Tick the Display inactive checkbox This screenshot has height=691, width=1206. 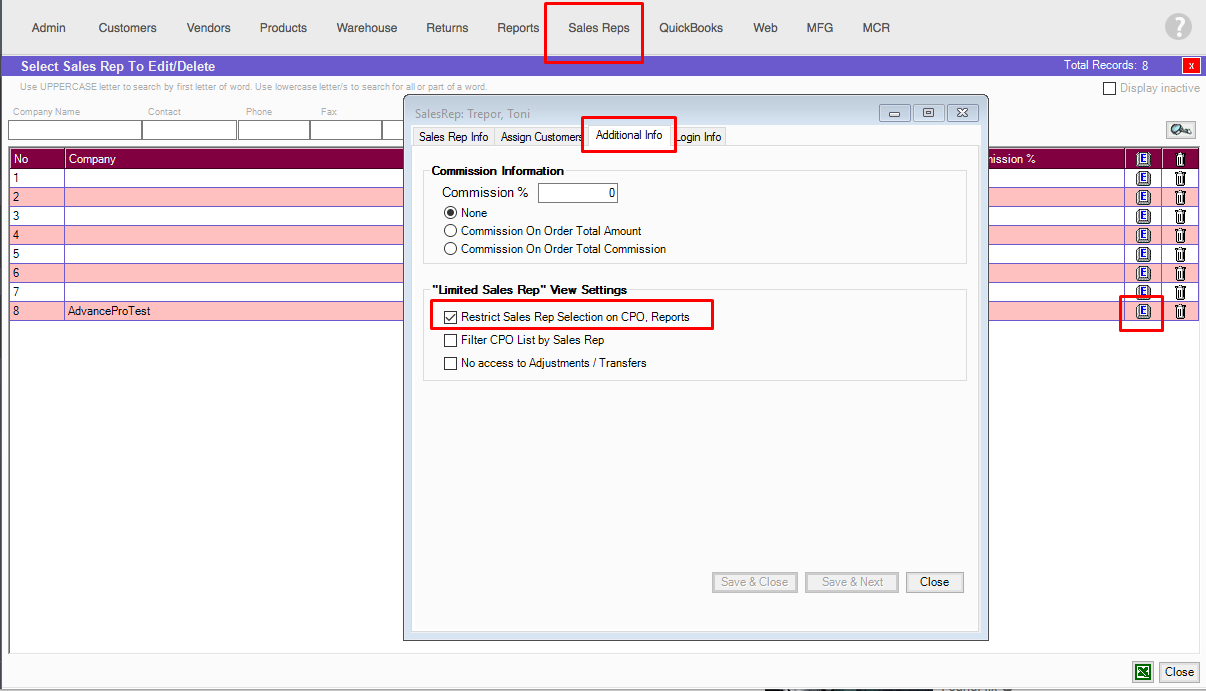(1109, 88)
